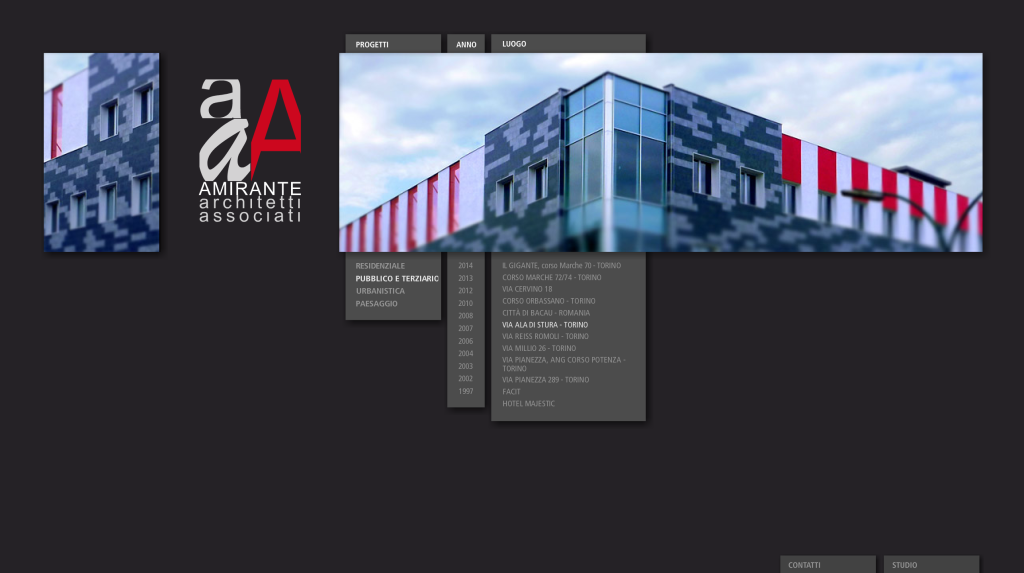Open the Anno tab header

coord(466,44)
